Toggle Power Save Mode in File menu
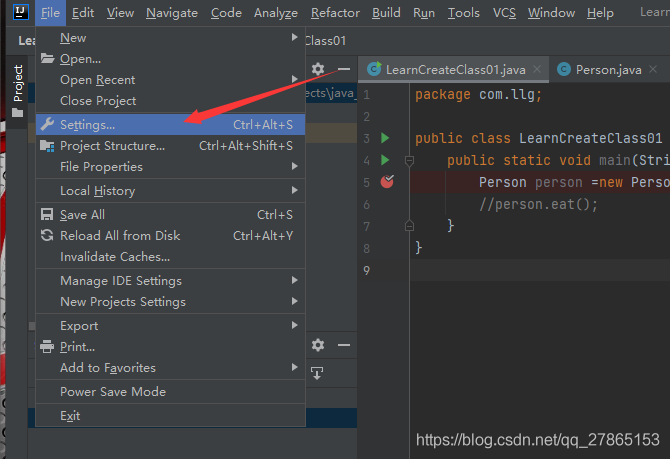Viewport: 670px width, 459px height. click(x=112, y=392)
